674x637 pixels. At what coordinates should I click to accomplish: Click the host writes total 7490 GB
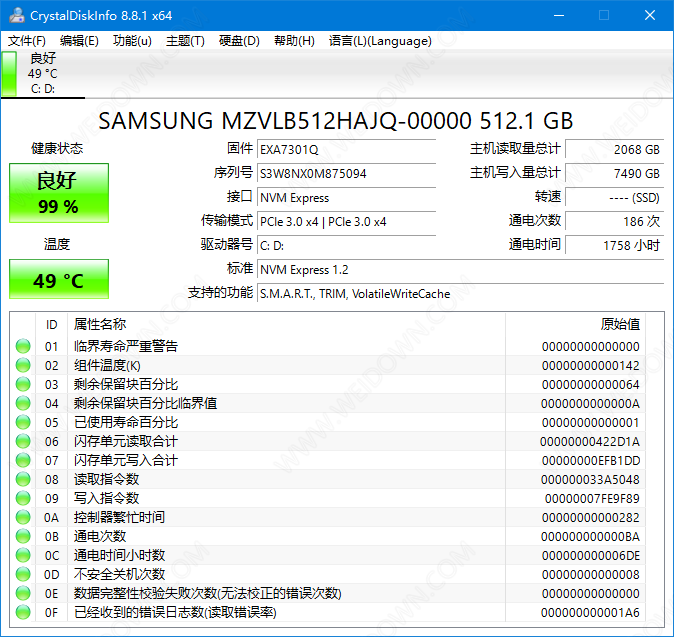pos(615,173)
